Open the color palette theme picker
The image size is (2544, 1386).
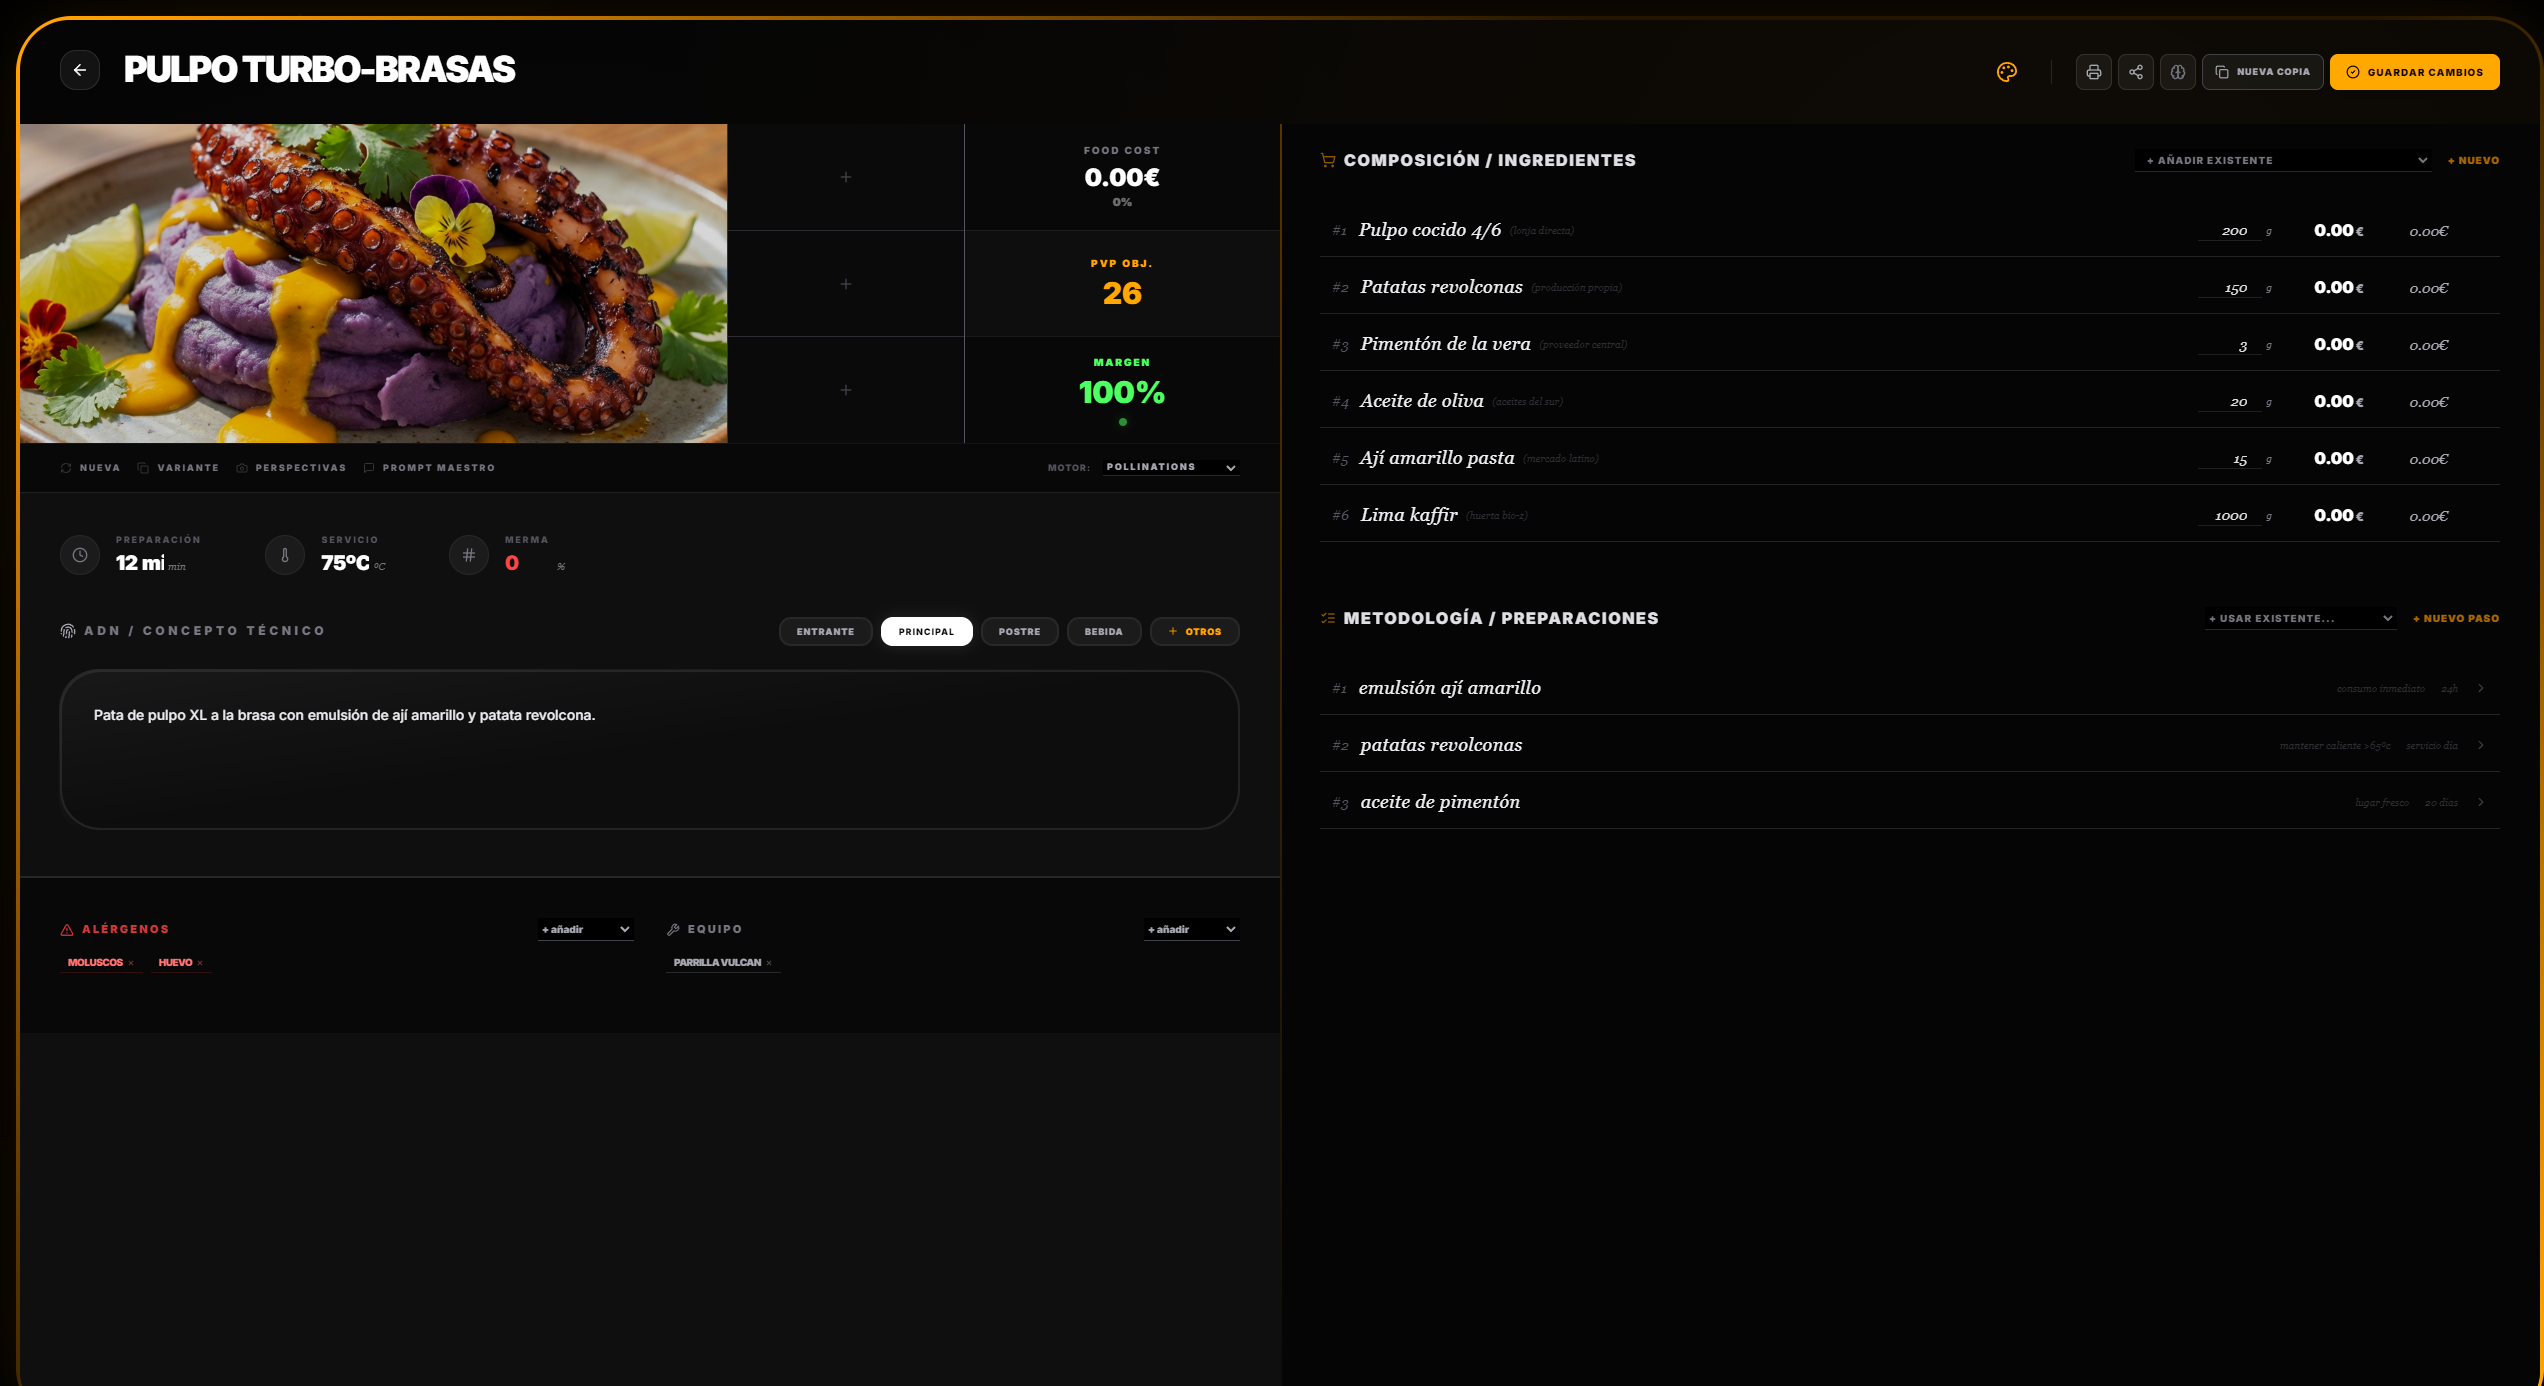click(2006, 71)
